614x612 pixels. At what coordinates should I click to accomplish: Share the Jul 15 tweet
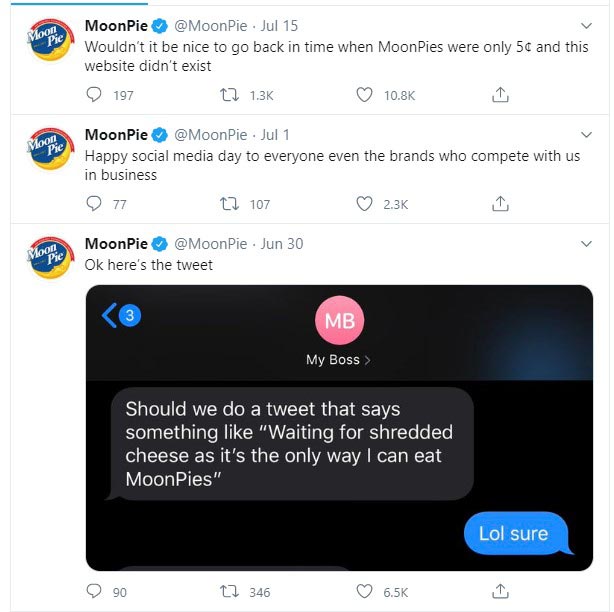[501, 95]
